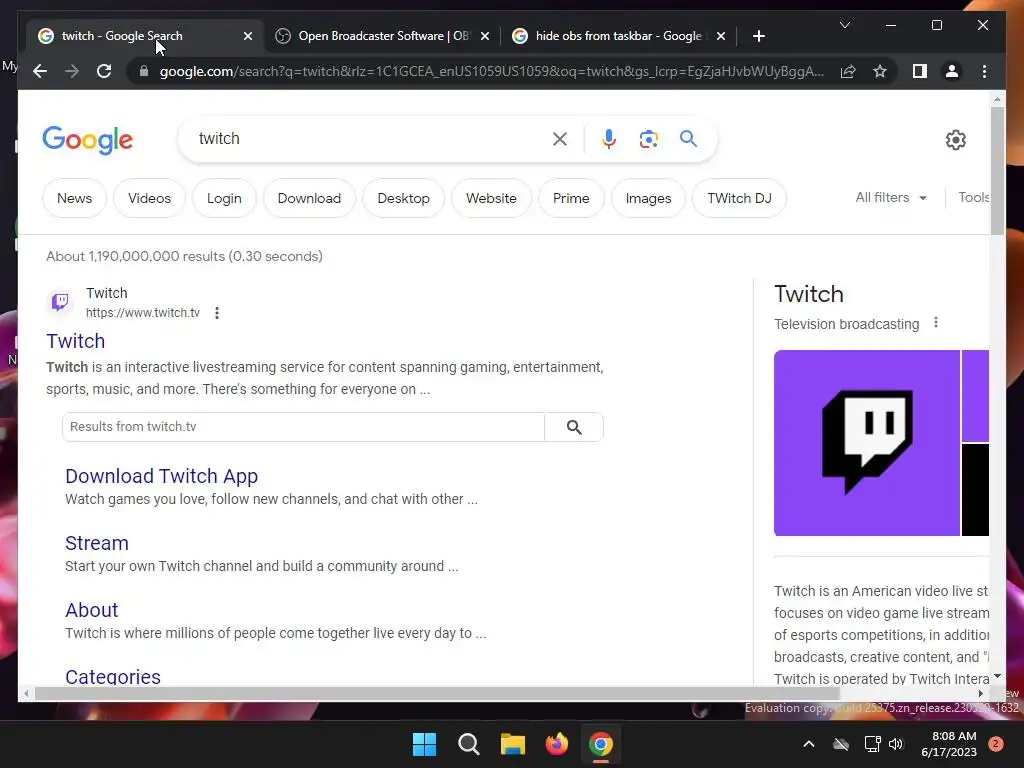The height and width of the screenshot is (768, 1024).
Task: Click the browser forward arrow
Action: (x=72, y=71)
